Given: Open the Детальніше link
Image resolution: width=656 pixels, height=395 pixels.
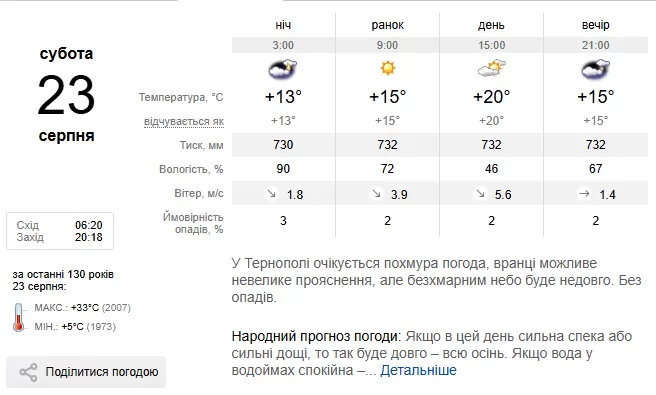Looking at the screenshot, I should tap(418, 370).
